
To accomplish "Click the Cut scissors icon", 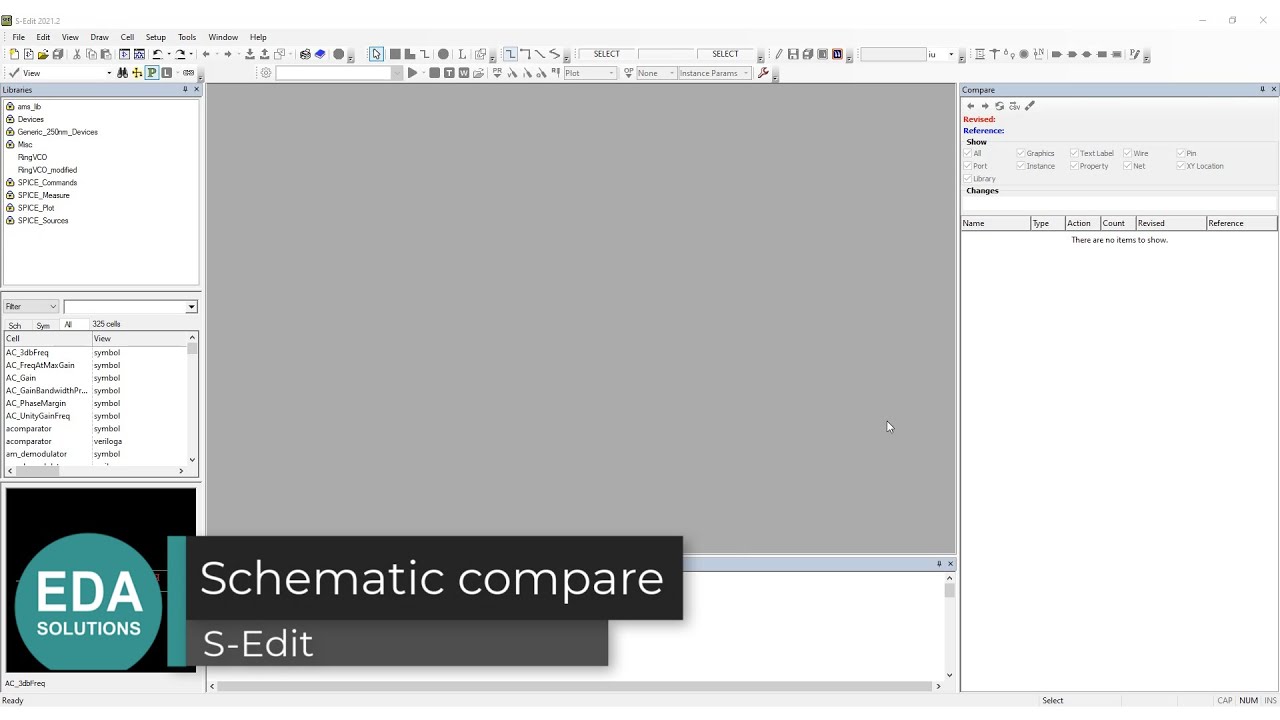I will pyautogui.click(x=77, y=54).
